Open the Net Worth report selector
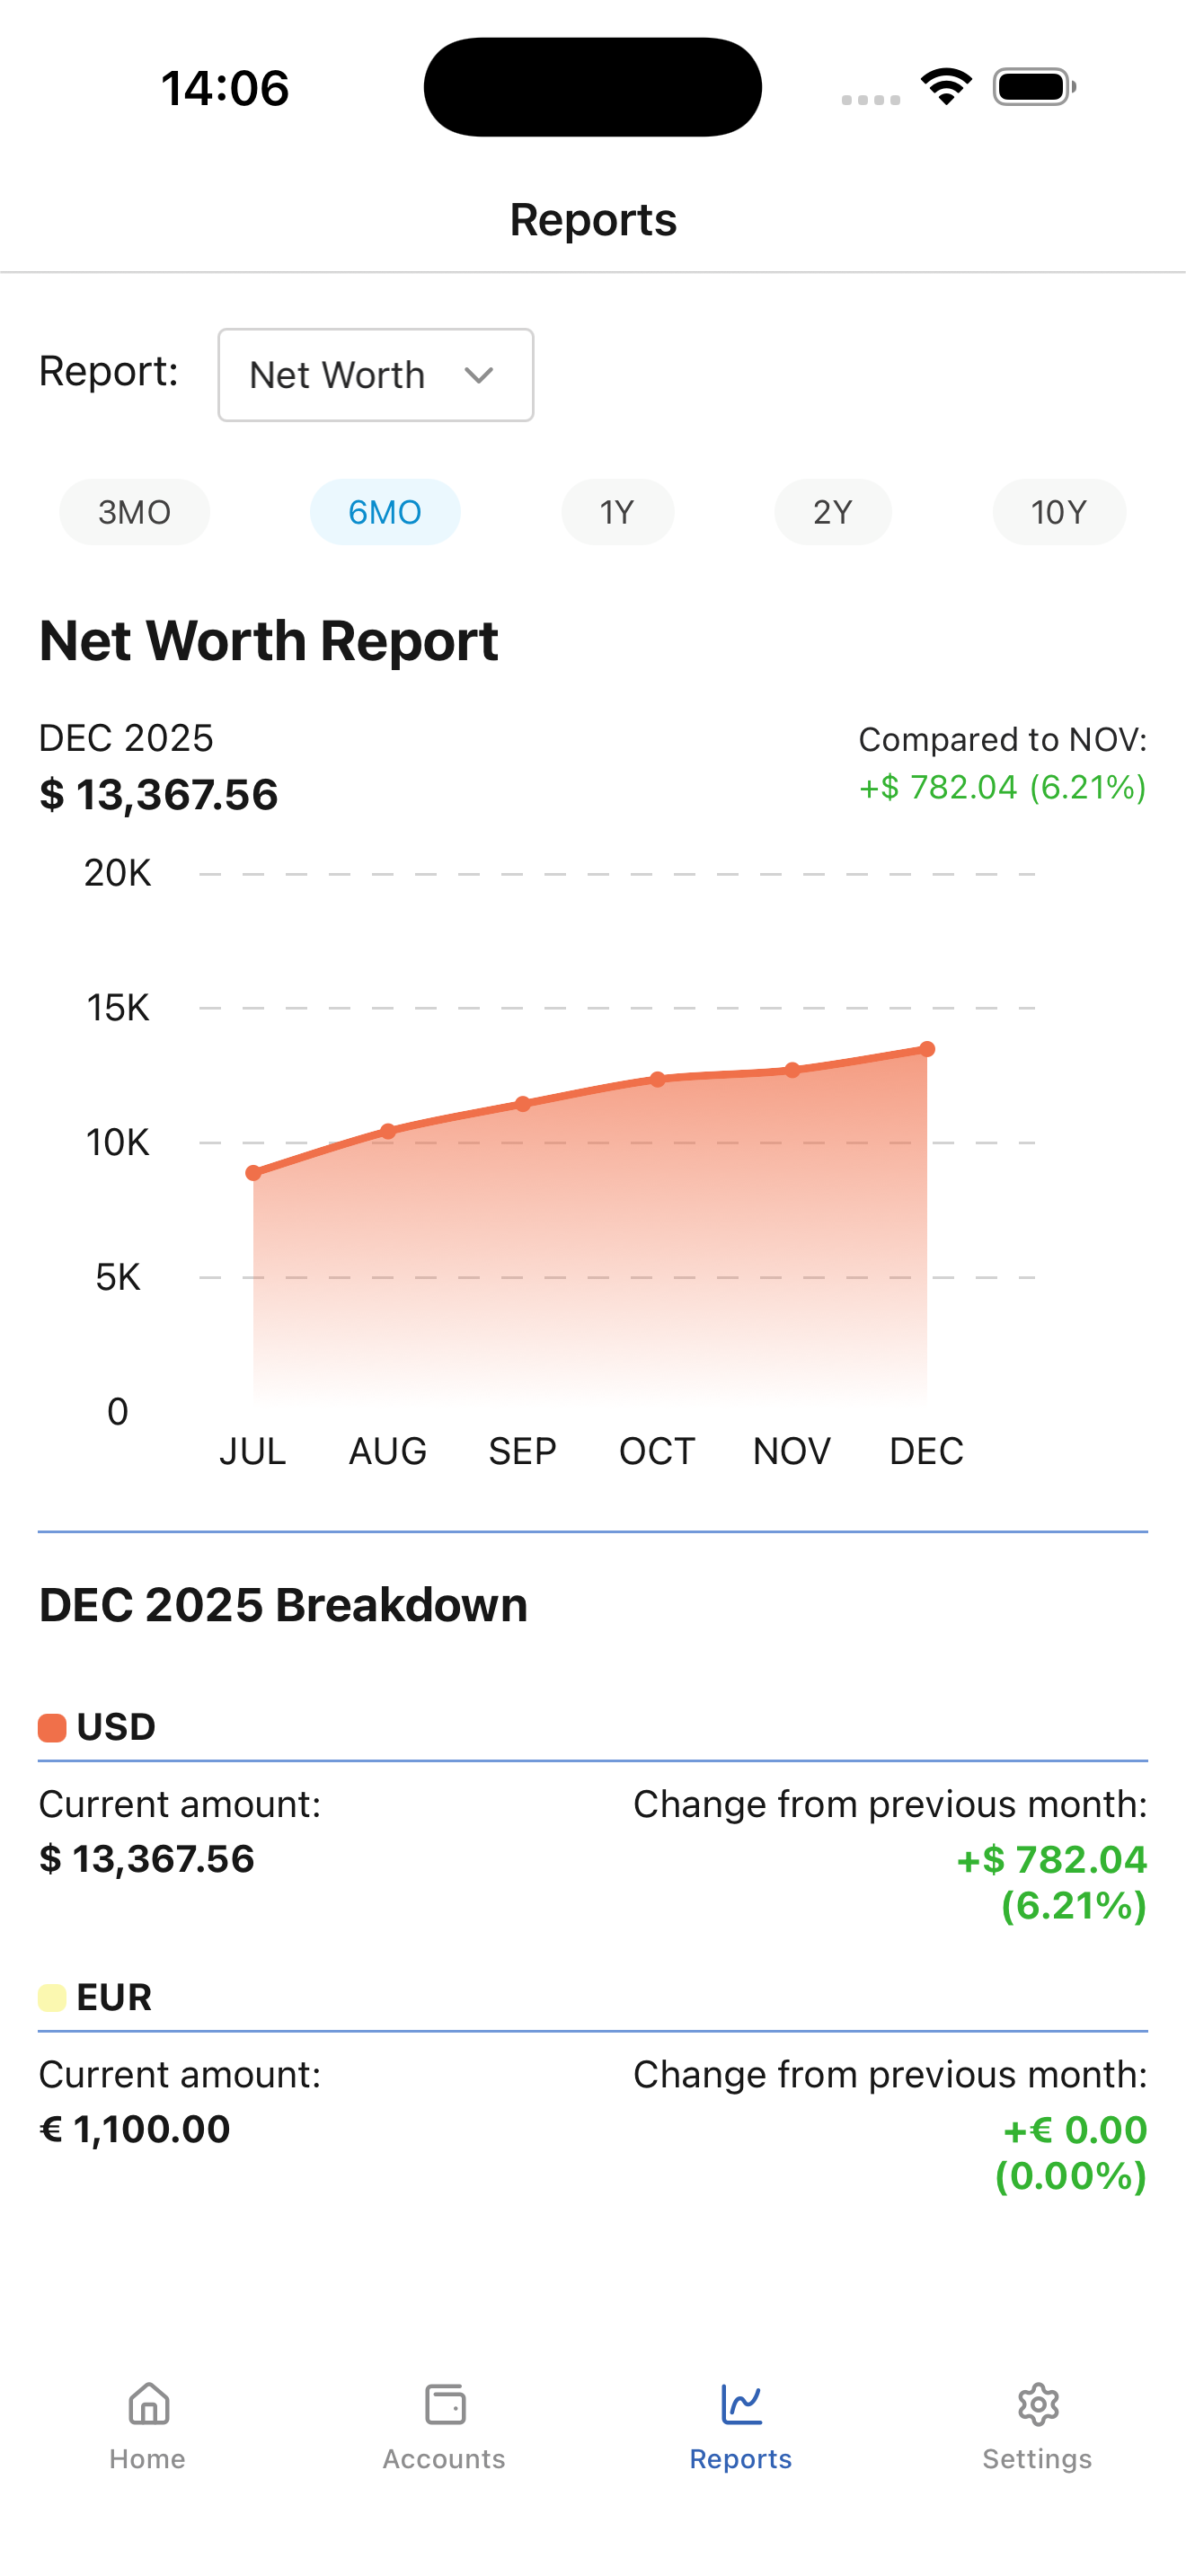 [375, 375]
